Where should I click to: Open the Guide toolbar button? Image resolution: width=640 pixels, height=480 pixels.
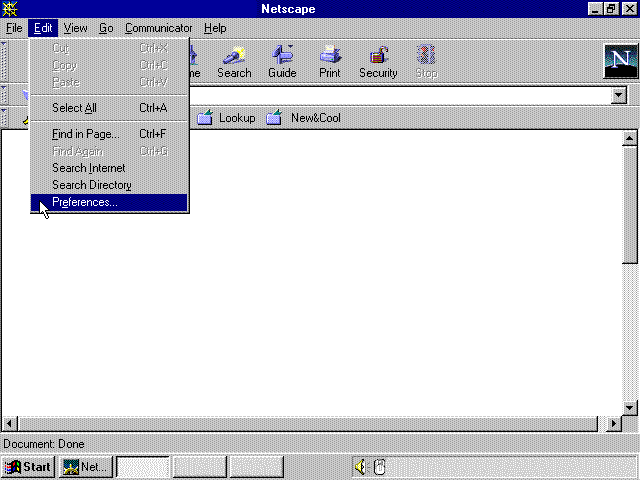coord(282,62)
